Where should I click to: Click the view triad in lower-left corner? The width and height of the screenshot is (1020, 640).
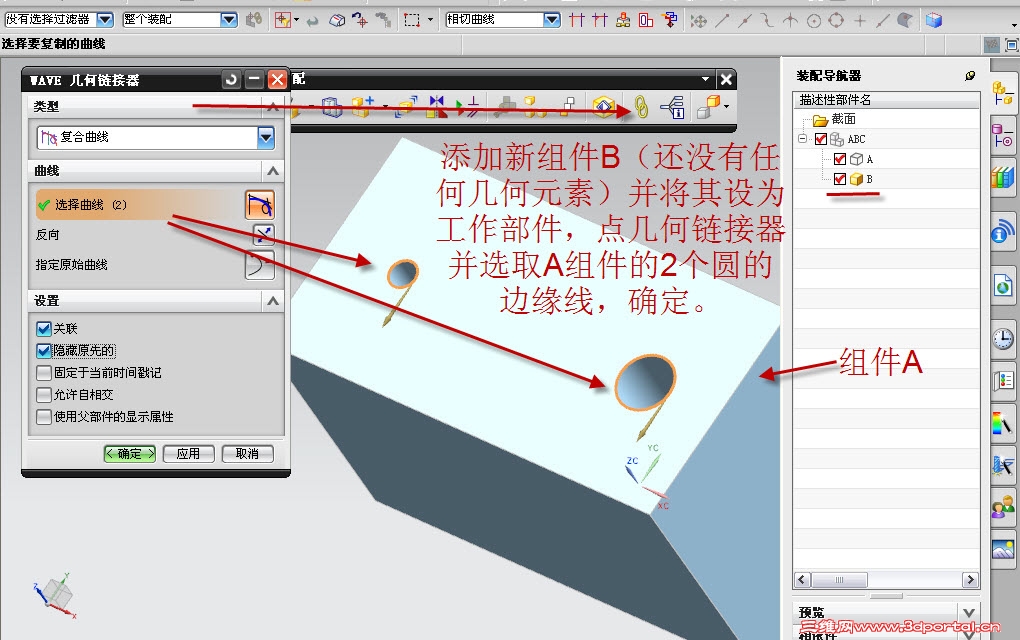55,594
